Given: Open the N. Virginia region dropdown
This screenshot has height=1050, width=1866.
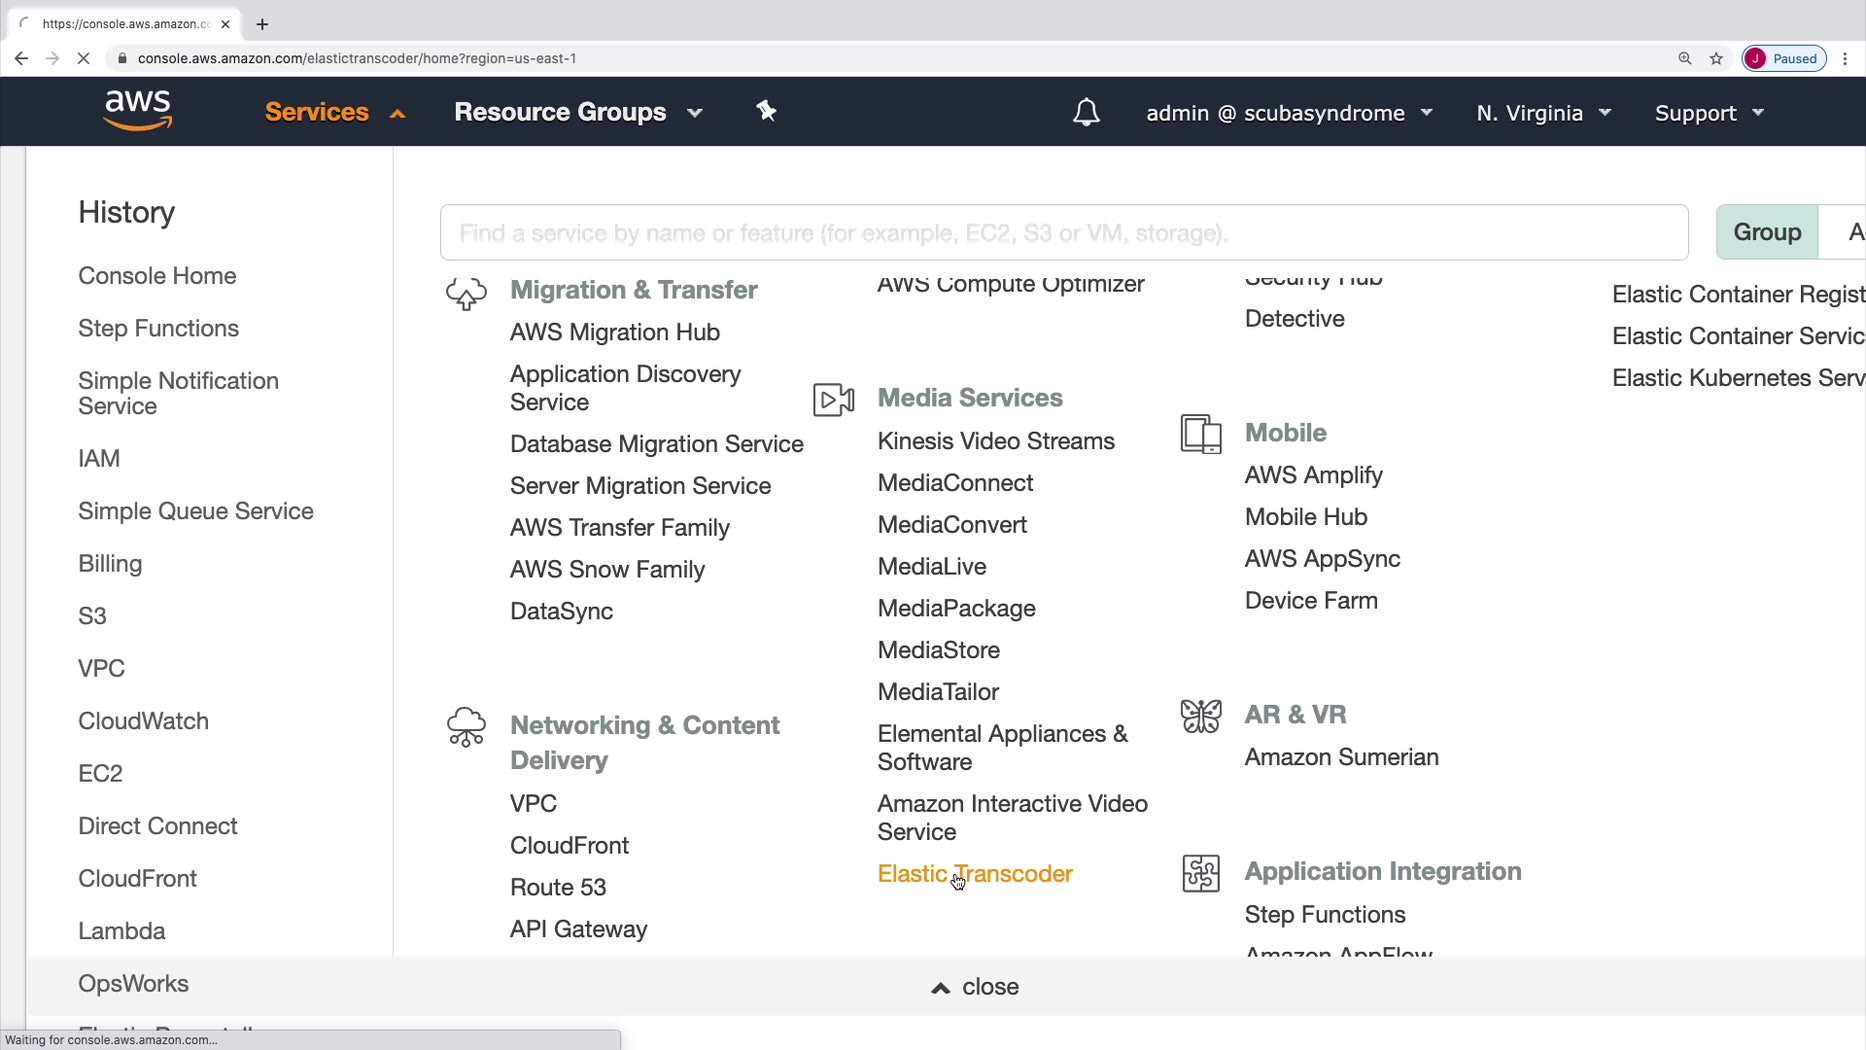Looking at the screenshot, I should click(x=1543, y=113).
